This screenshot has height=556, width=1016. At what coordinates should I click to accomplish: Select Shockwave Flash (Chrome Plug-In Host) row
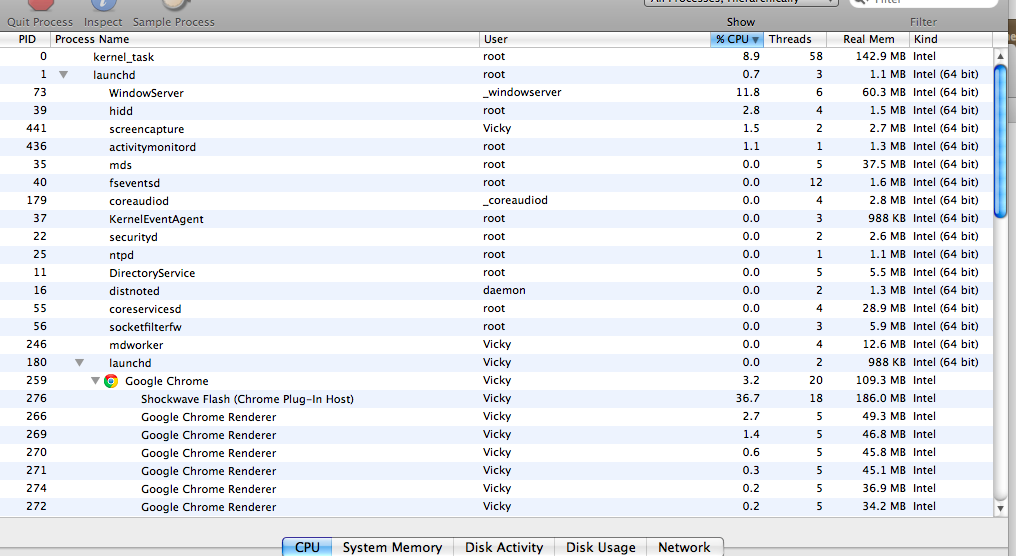tap(496, 399)
